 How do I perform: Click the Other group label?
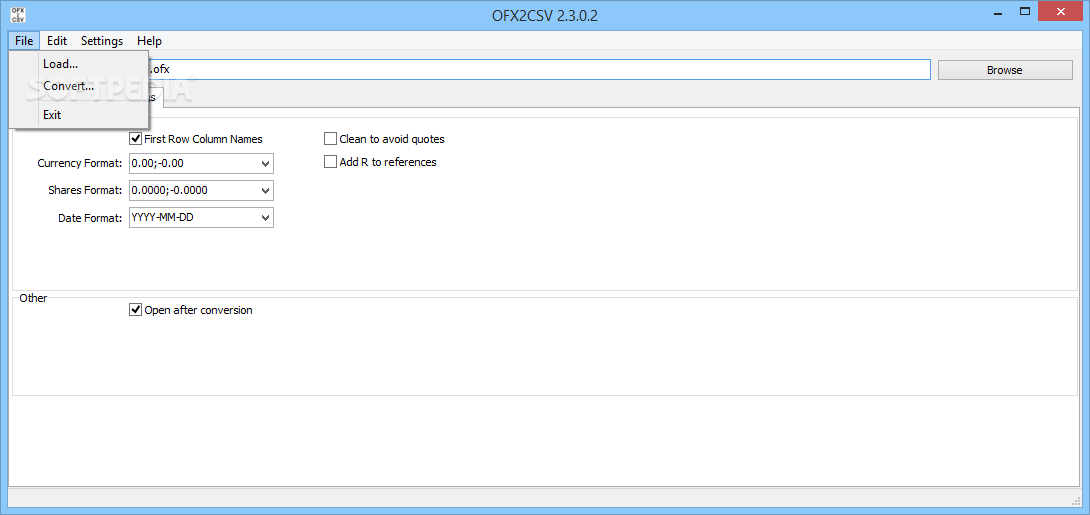tap(33, 298)
